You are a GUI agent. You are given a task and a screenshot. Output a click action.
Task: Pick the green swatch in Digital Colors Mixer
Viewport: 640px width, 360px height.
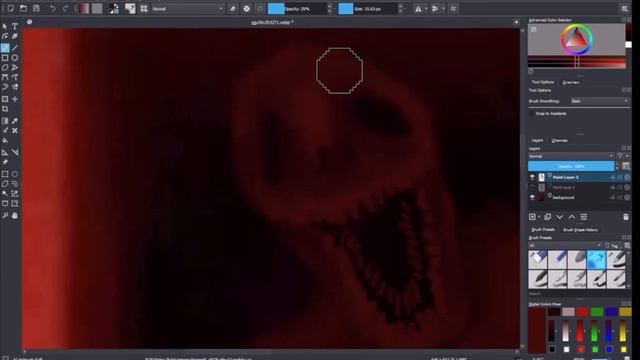[x=597, y=312]
